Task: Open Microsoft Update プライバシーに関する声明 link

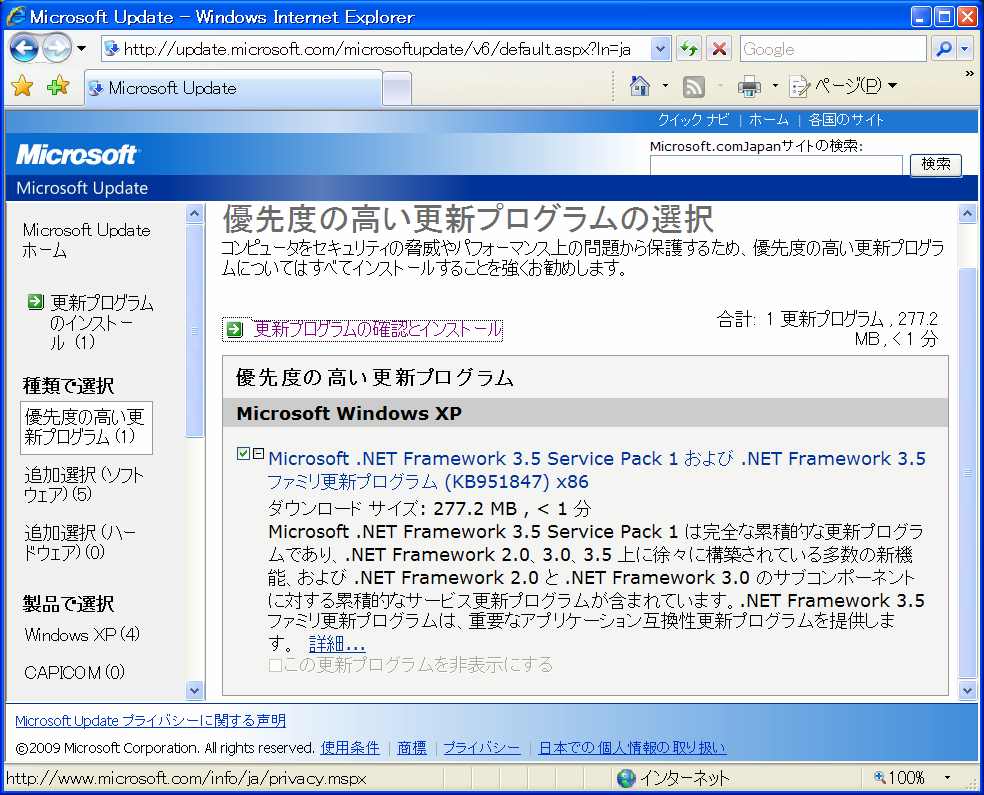Action: (x=151, y=721)
